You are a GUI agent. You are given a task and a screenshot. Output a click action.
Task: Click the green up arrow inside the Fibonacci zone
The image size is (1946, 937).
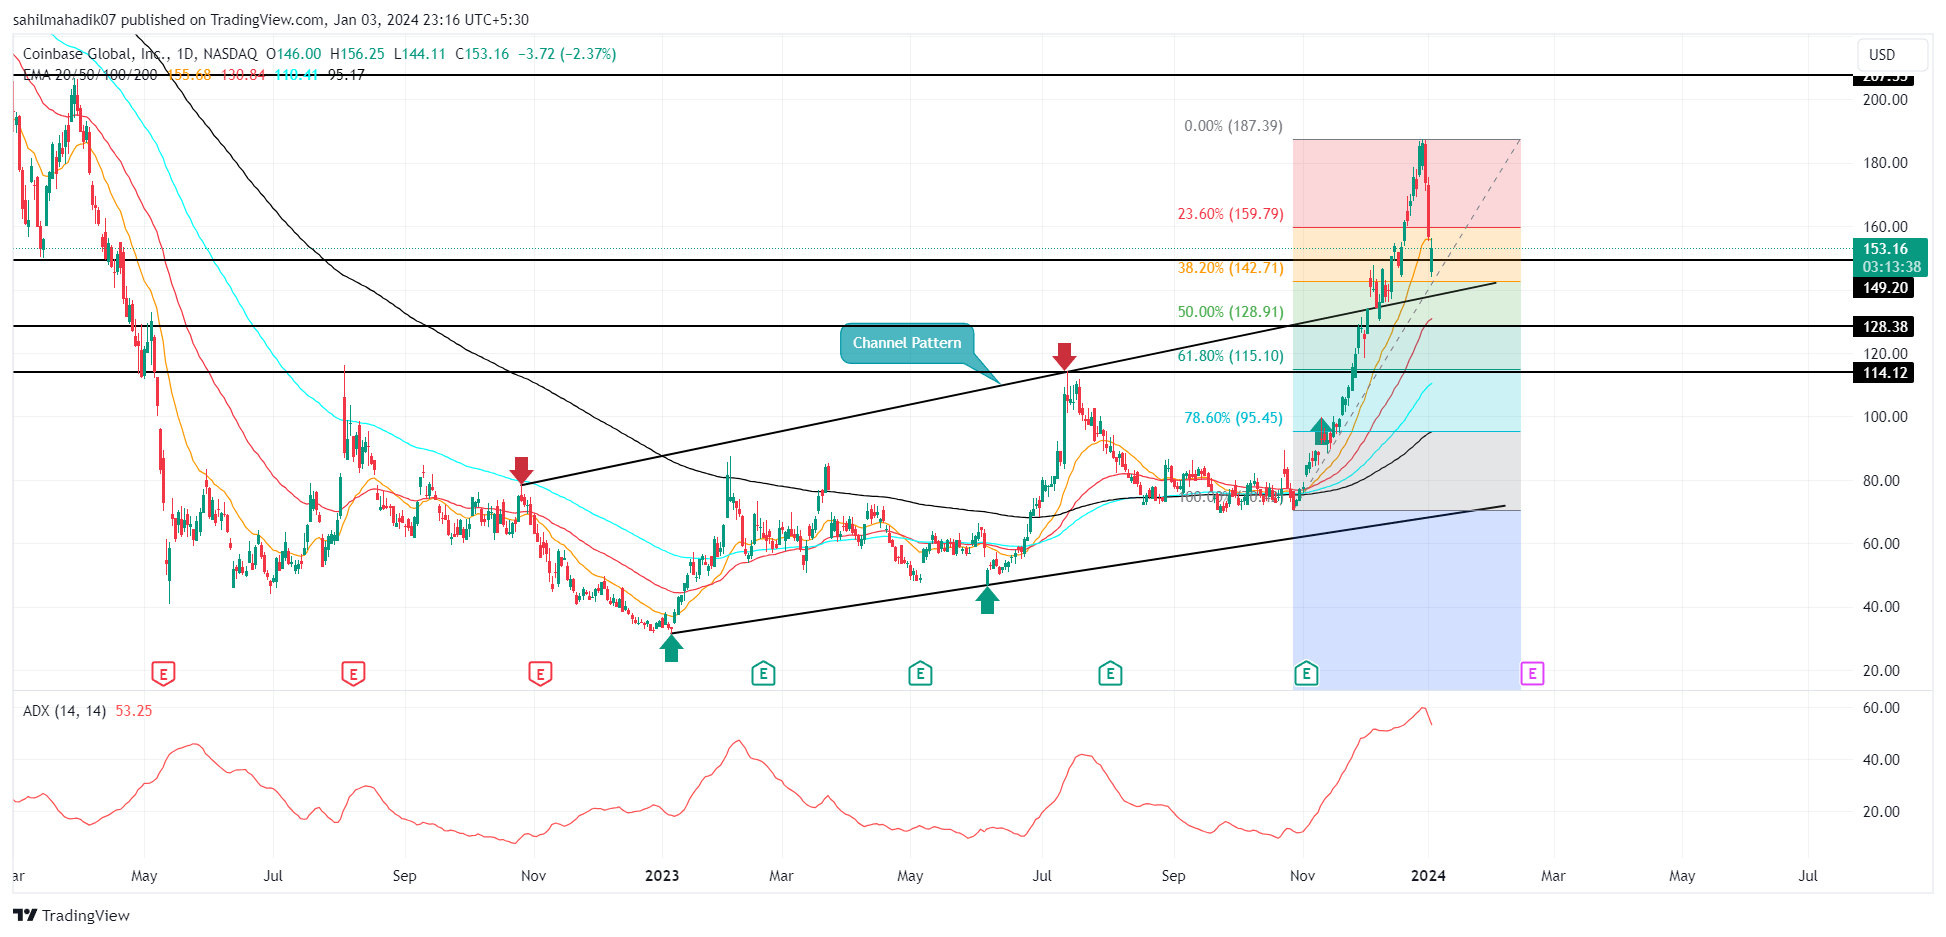[x=1322, y=432]
